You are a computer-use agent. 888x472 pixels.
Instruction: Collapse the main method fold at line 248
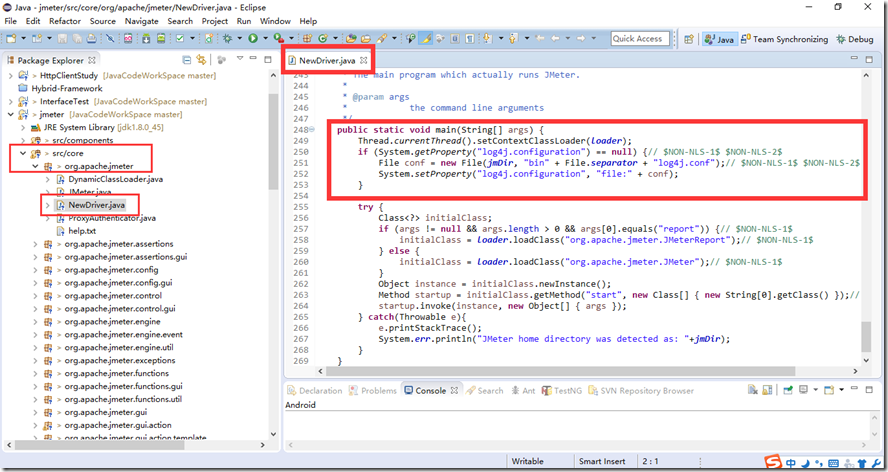pyautogui.click(x=312, y=130)
